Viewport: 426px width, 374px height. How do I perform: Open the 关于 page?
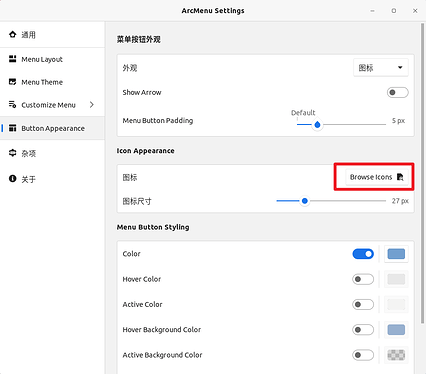coord(52,179)
